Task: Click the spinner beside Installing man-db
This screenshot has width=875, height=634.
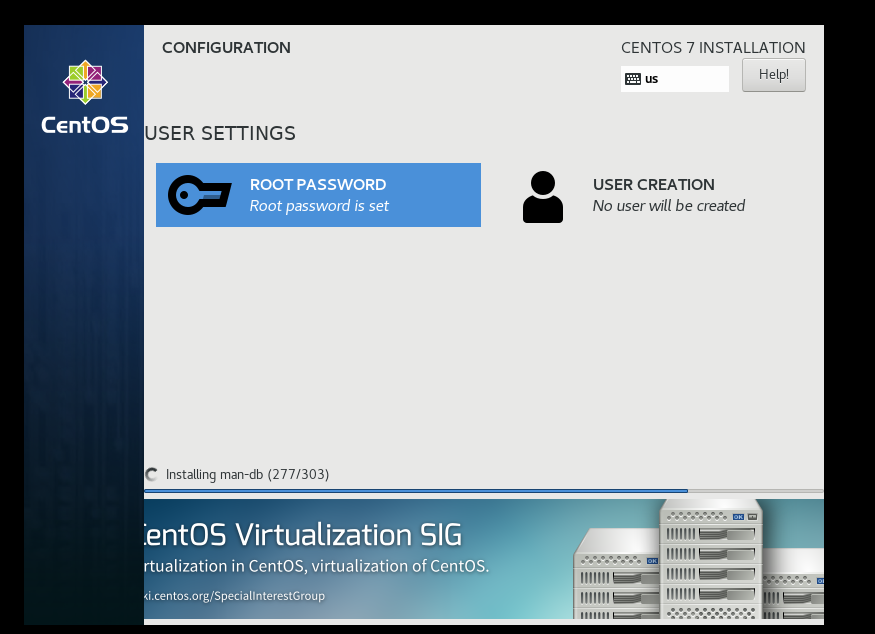Action: click(151, 474)
